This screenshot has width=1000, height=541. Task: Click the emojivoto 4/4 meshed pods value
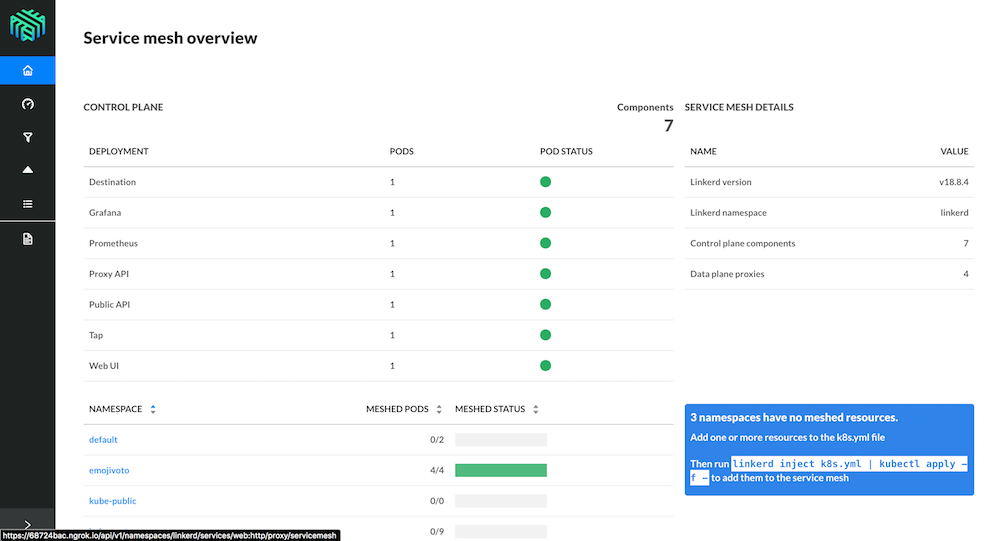437,470
